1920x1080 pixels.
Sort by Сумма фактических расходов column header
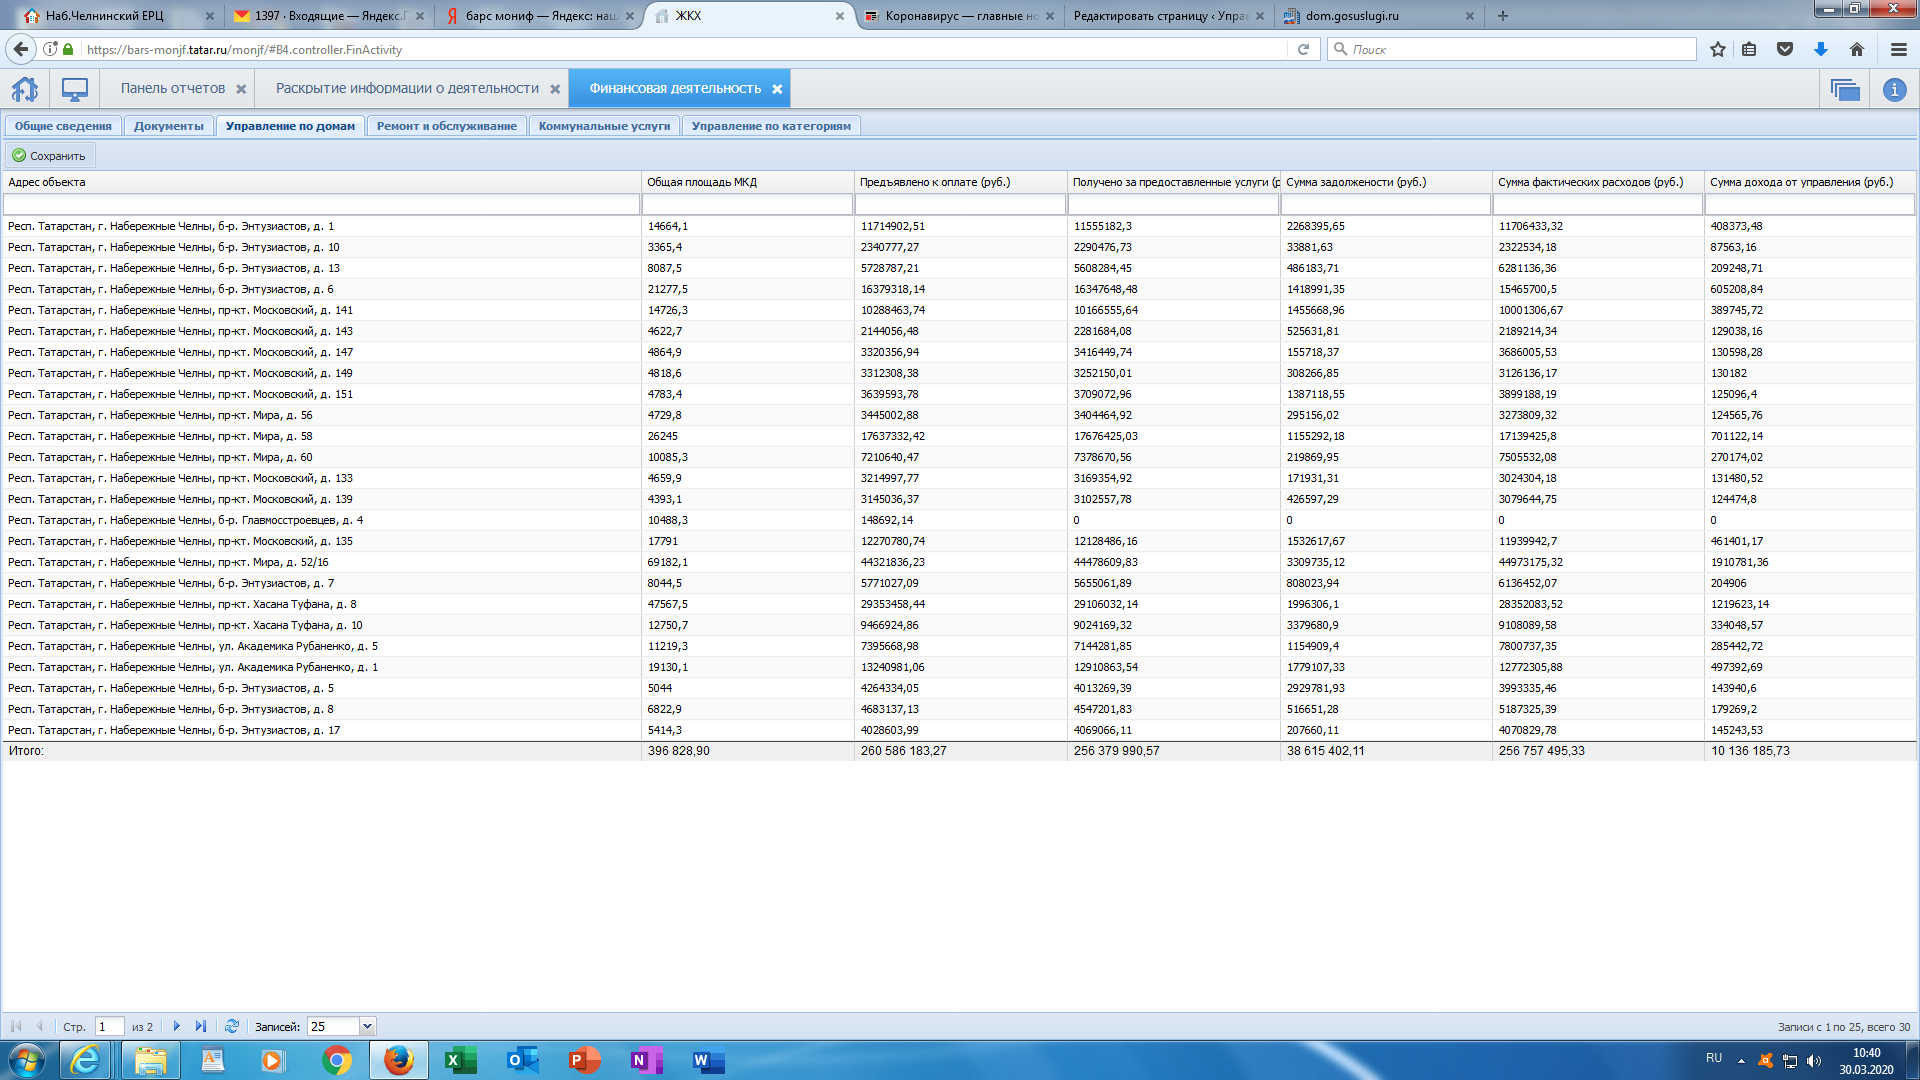[1597, 182]
